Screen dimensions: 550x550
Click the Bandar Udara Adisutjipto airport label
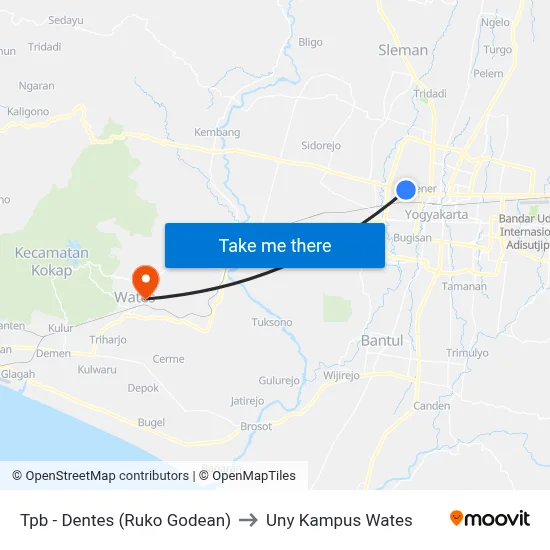[x=524, y=232]
